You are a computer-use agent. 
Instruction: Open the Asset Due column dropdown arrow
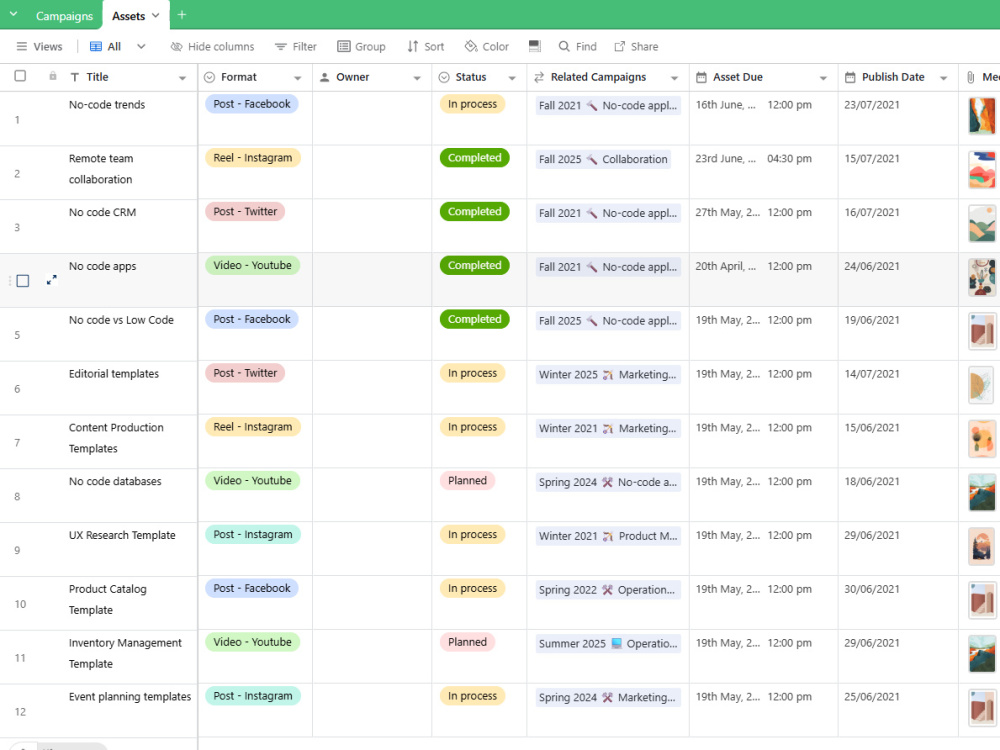(823, 78)
